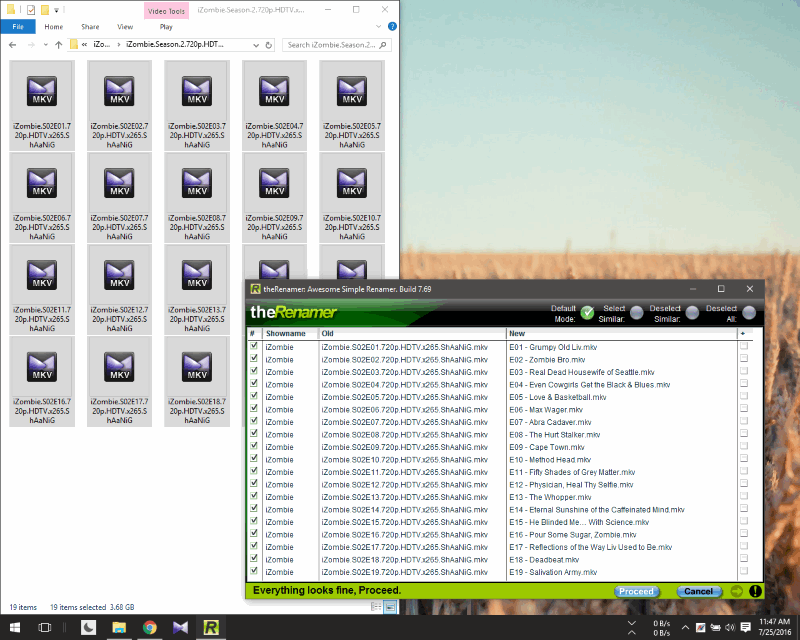Image resolution: width=800 pixels, height=640 pixels.
Task: Toggle the Select Similar round button
Action: click(x=637, y=313)
